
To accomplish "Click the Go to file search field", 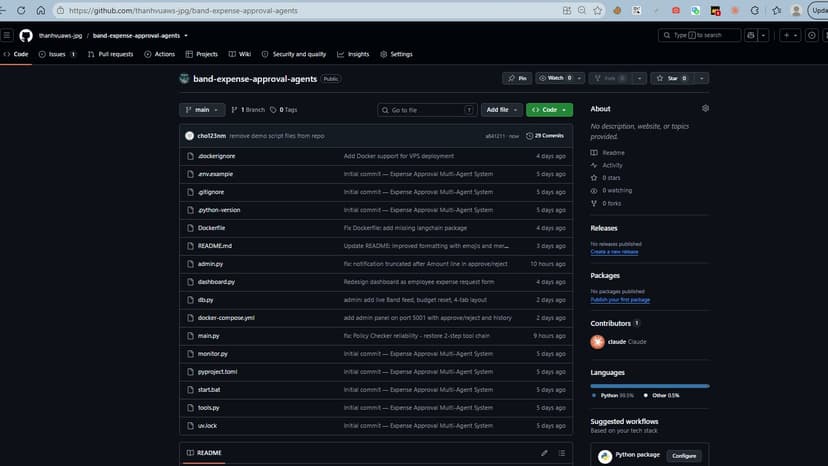I will click(427, 110).
